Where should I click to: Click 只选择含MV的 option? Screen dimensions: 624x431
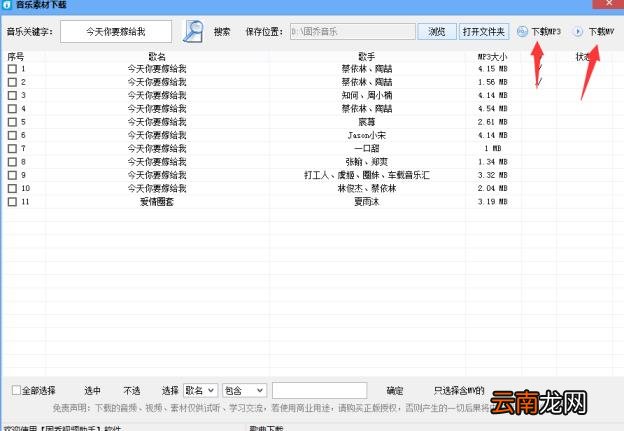pyautogui.click(x=459, y=390)
